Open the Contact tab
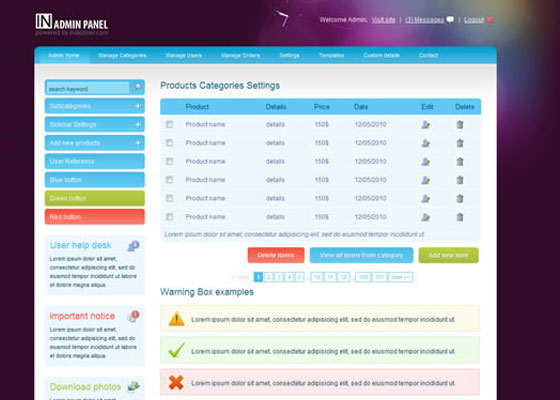The height and width of the screenshot is (400, 560). 429,56
